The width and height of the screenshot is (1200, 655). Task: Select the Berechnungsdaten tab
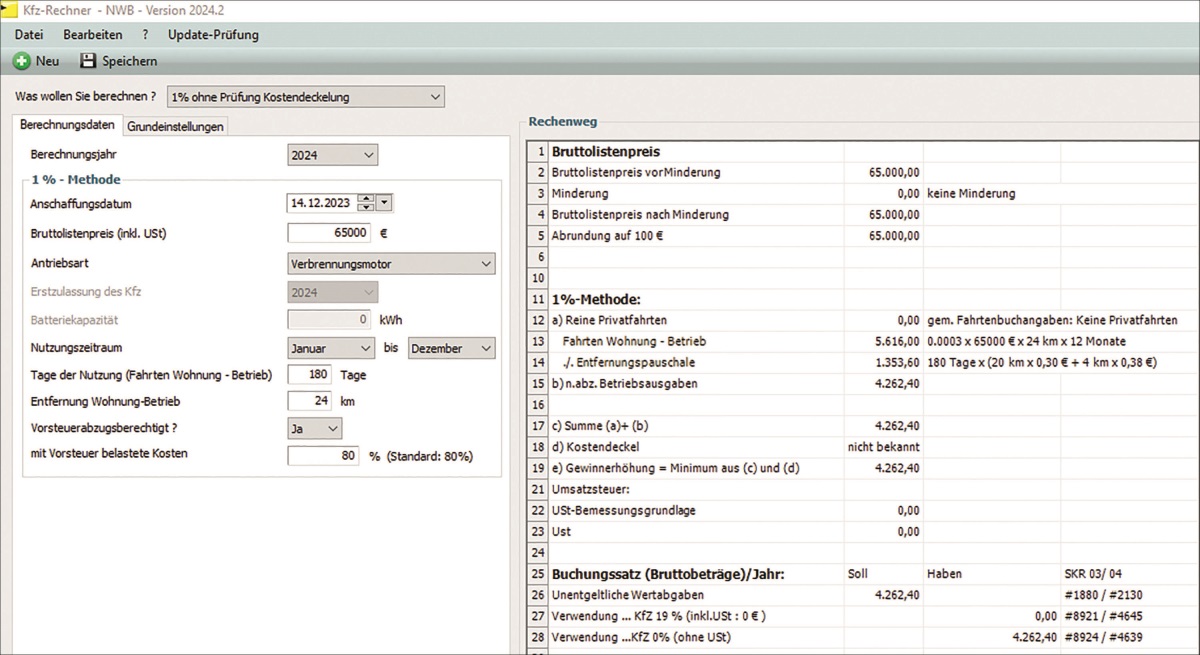[67, 126]
